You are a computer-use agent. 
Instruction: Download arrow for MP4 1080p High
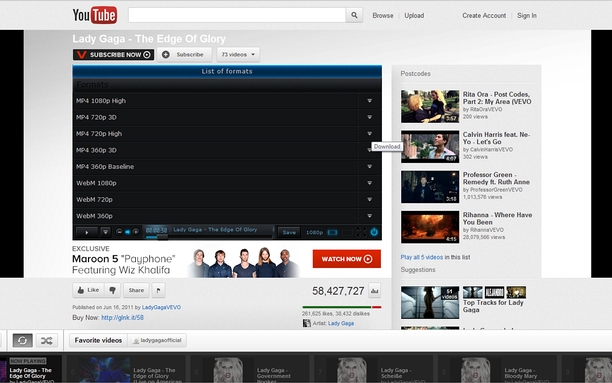click(x=369, y=101)
